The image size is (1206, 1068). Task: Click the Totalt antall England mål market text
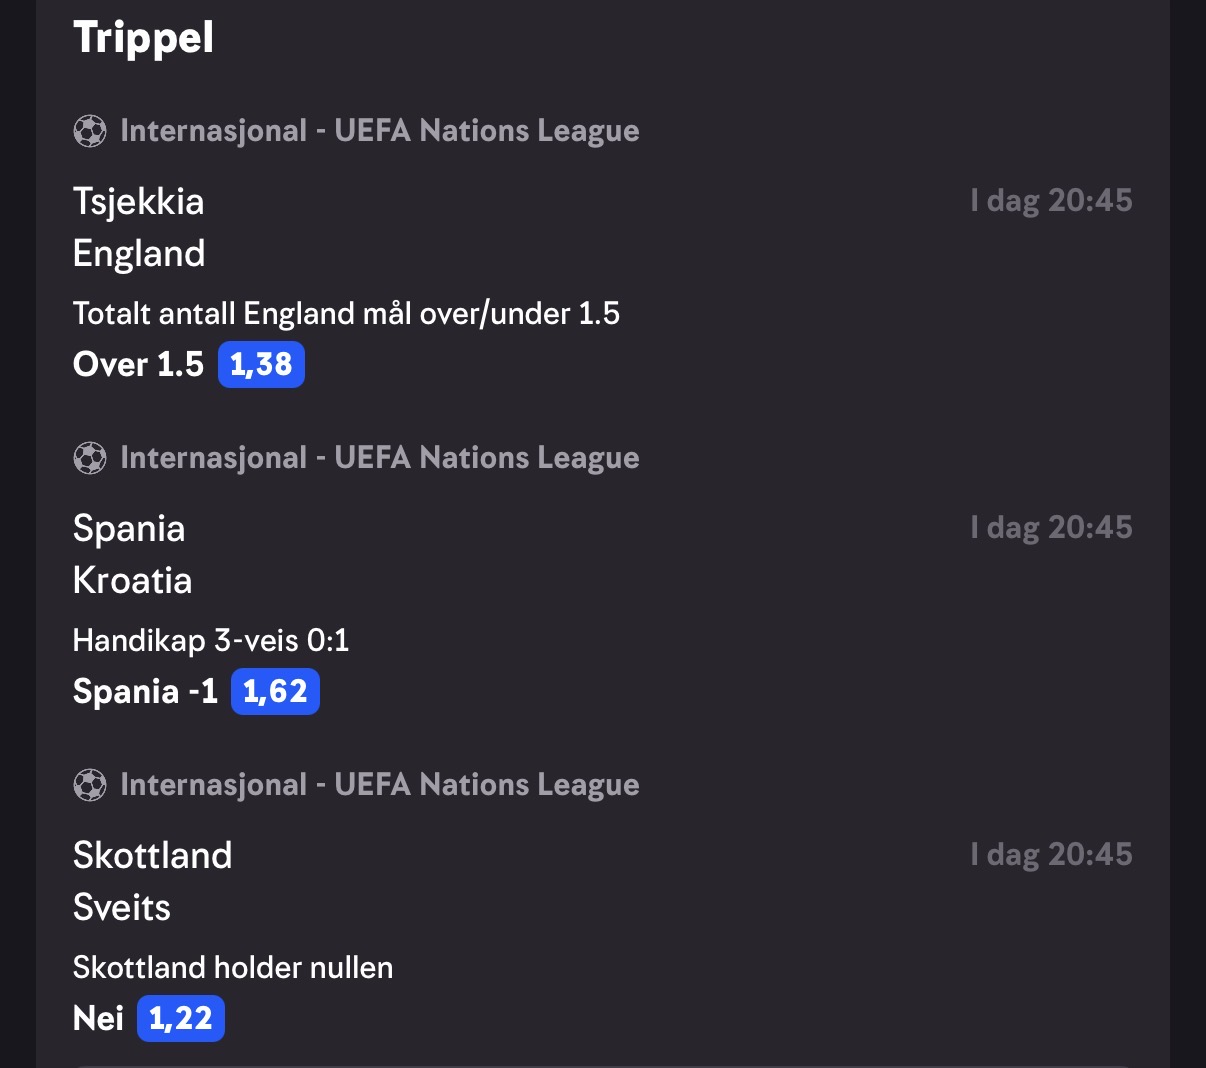pyautogui.click(x=346, y=314)
